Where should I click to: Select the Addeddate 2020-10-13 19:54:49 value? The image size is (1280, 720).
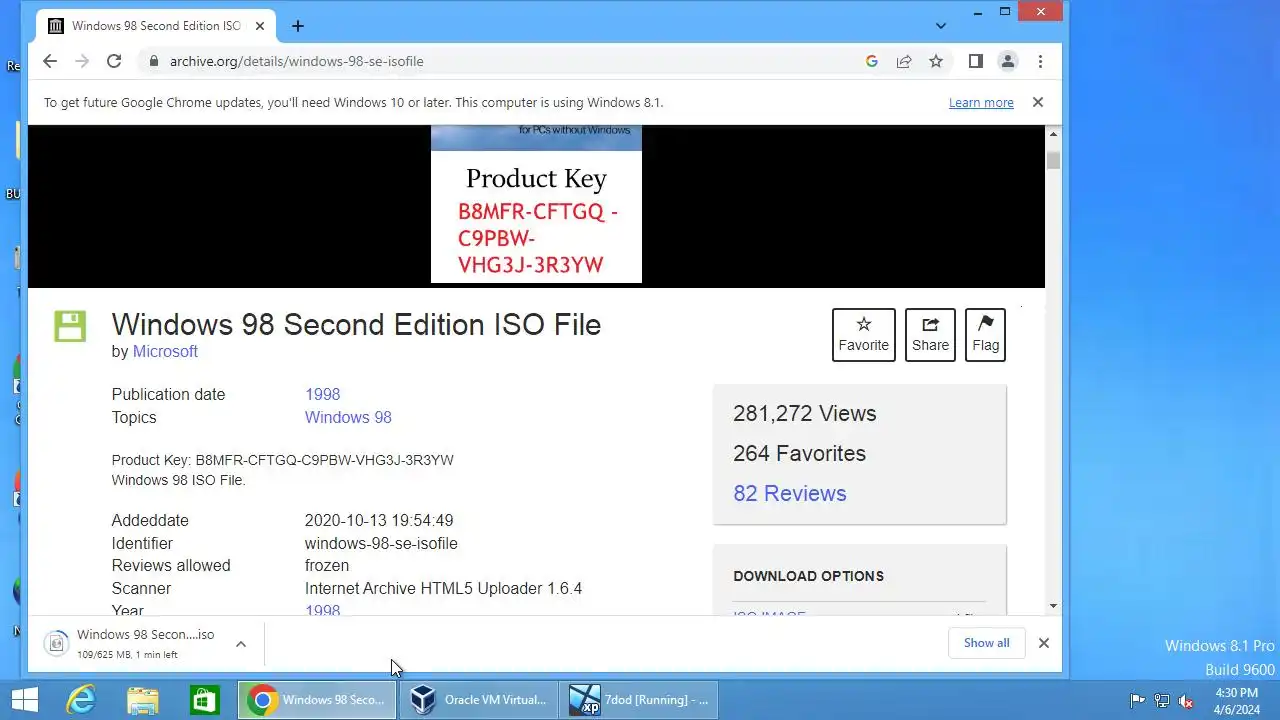tap(379, 520)
